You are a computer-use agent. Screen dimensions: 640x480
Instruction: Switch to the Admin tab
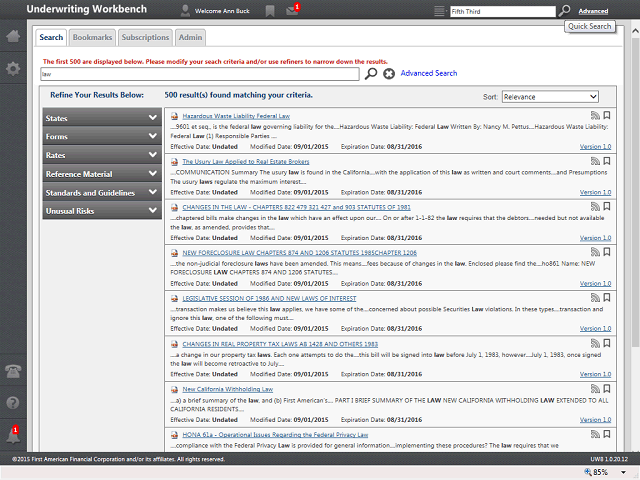190,37
